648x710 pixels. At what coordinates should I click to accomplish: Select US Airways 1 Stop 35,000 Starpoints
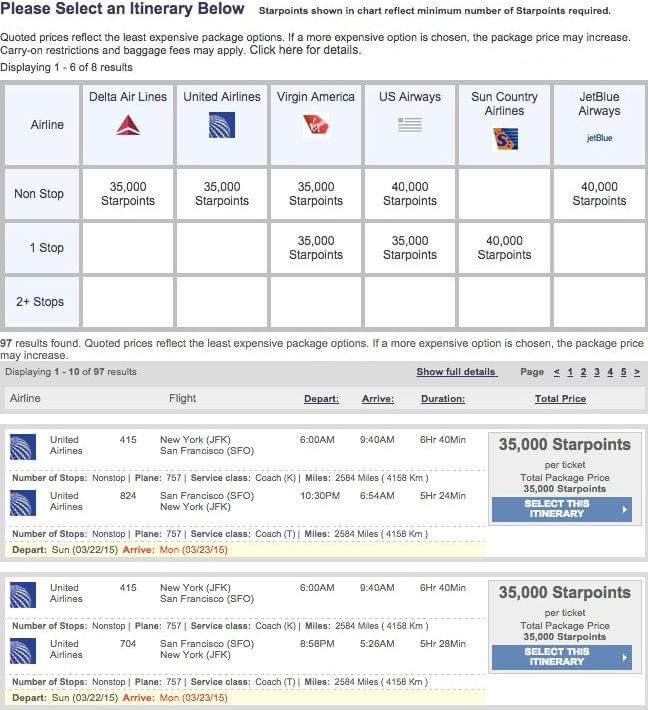point(410,248)
